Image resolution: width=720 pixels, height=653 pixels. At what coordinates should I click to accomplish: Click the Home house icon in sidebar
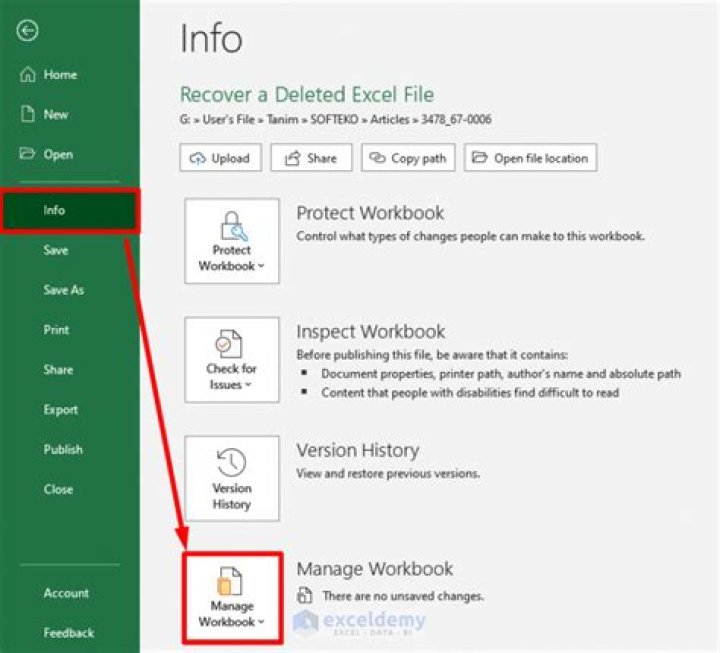(27, 75)
